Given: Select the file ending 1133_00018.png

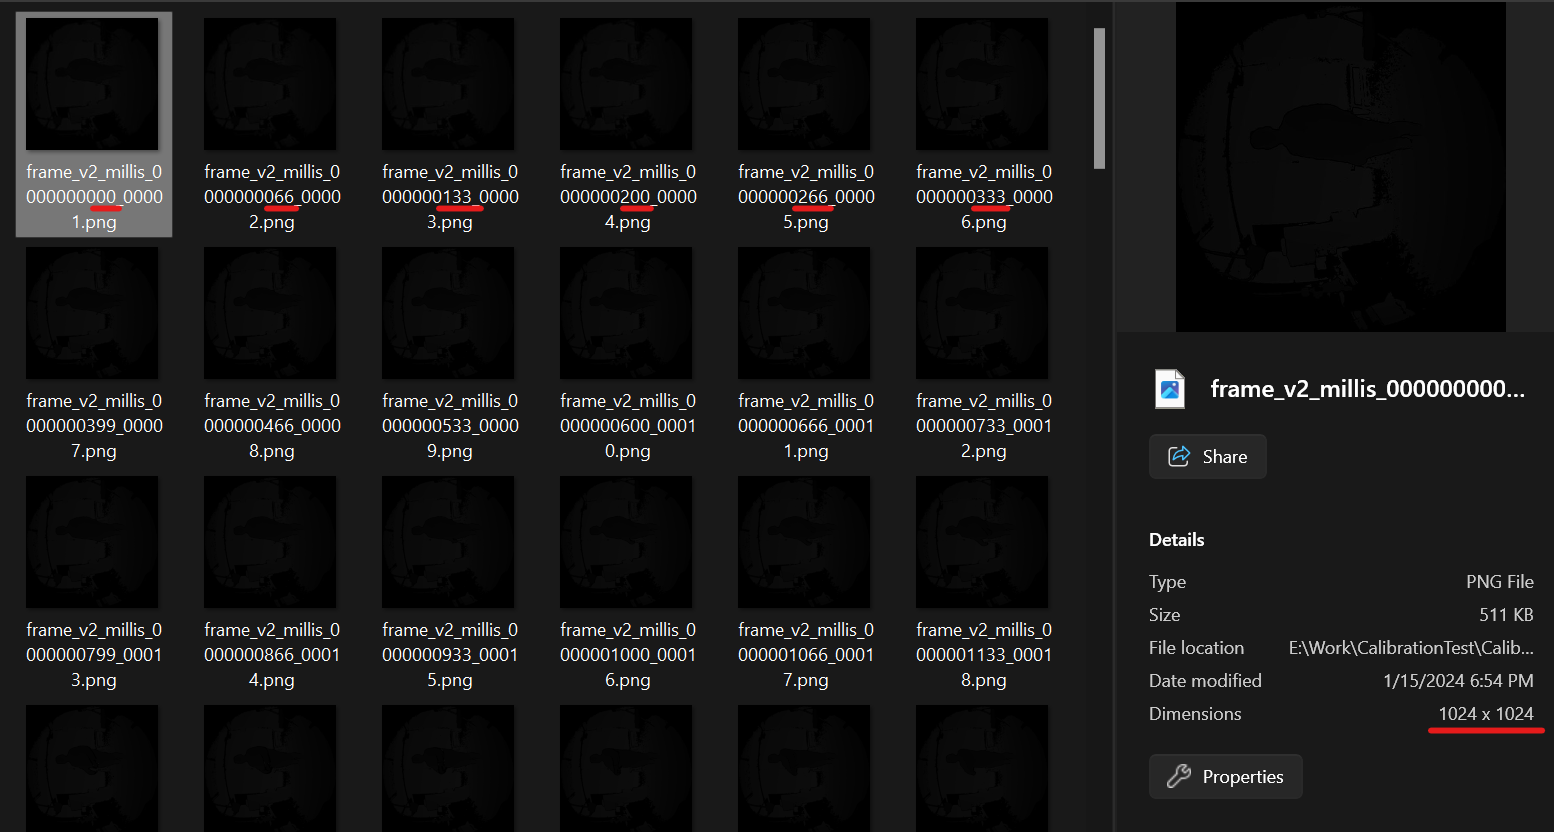Looking at the screenshot, I should [982, 543].
